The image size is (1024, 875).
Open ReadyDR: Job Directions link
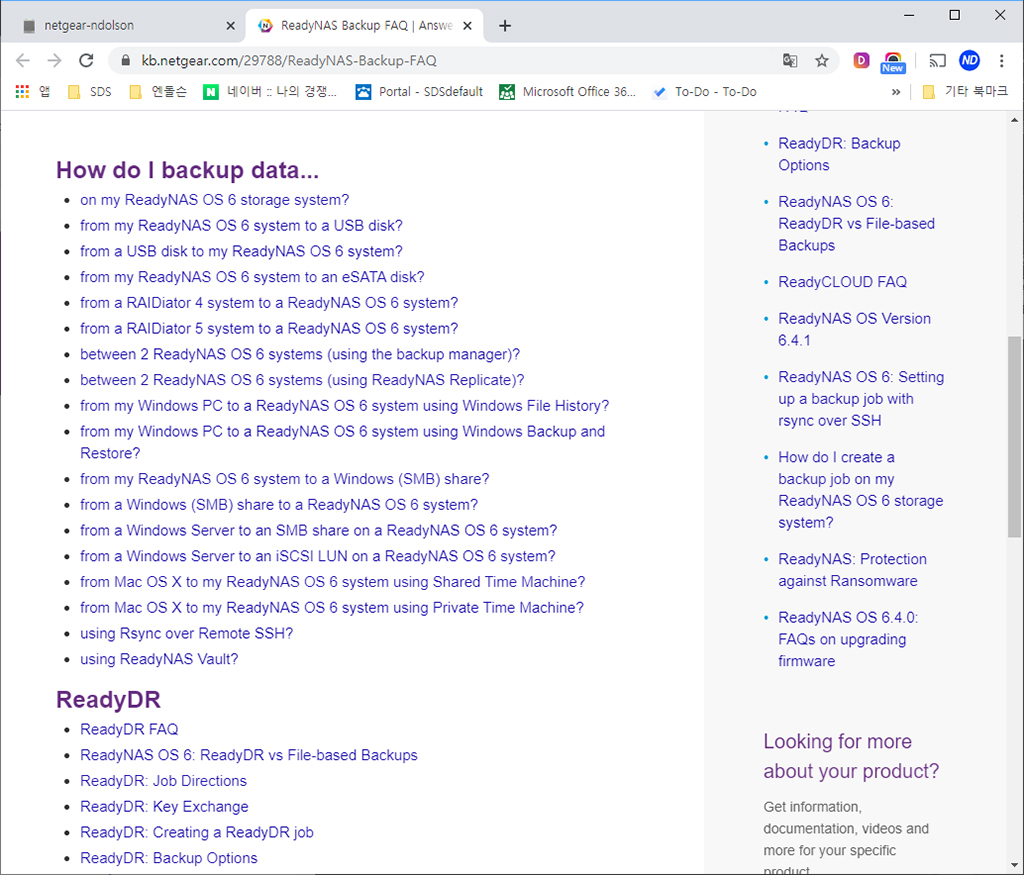(163, 781)
